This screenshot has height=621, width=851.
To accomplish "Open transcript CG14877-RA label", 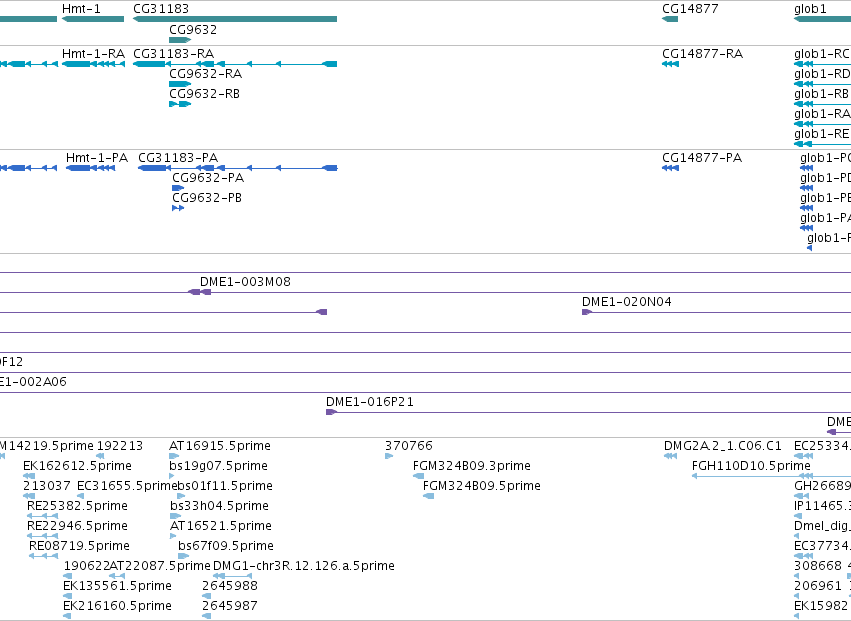I will pyautogui.click(x=703, y=54).
